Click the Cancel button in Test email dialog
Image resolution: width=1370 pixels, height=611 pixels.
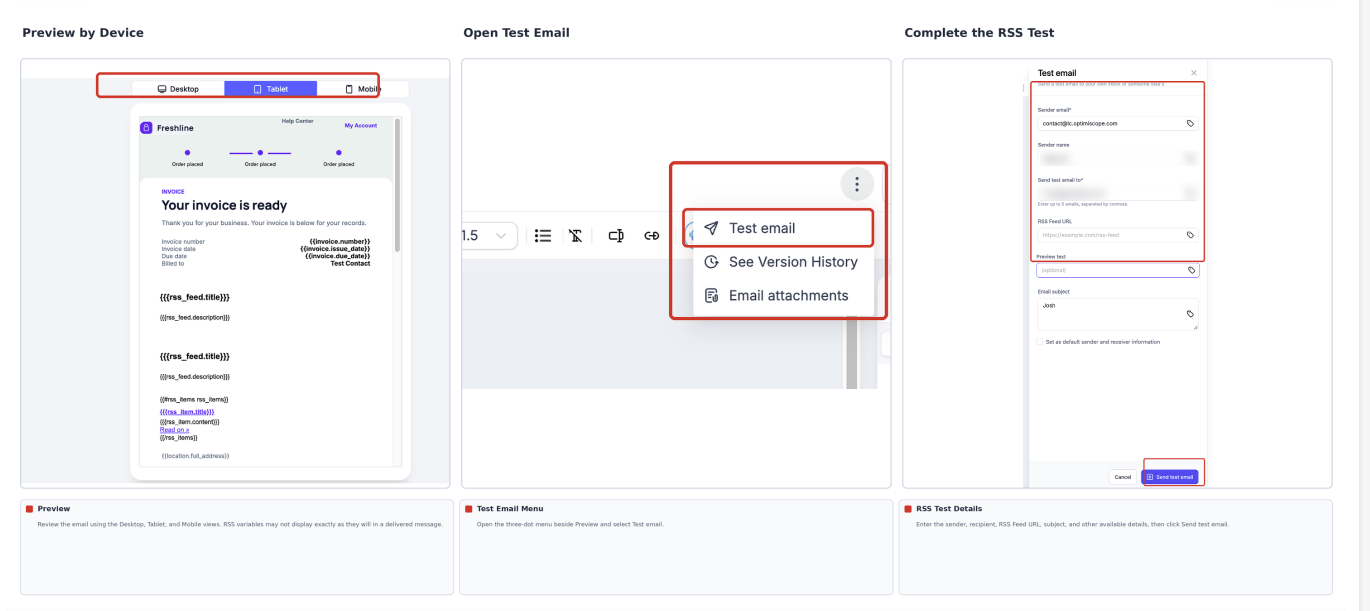1123,477
